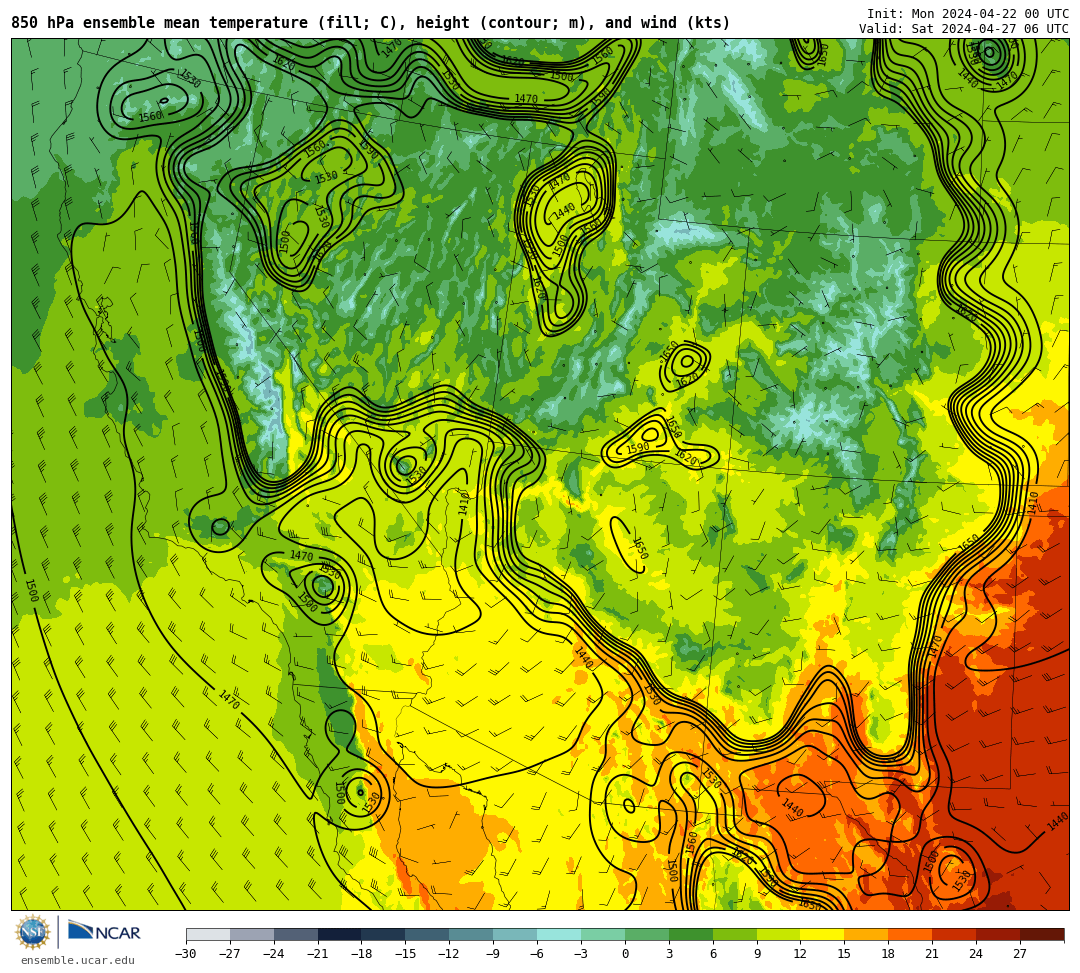Viewport: 1080px width, 973px height.
Task: Select the Init: Mon 2024-04-22 00 UTC line
Action: click(968, 14)
